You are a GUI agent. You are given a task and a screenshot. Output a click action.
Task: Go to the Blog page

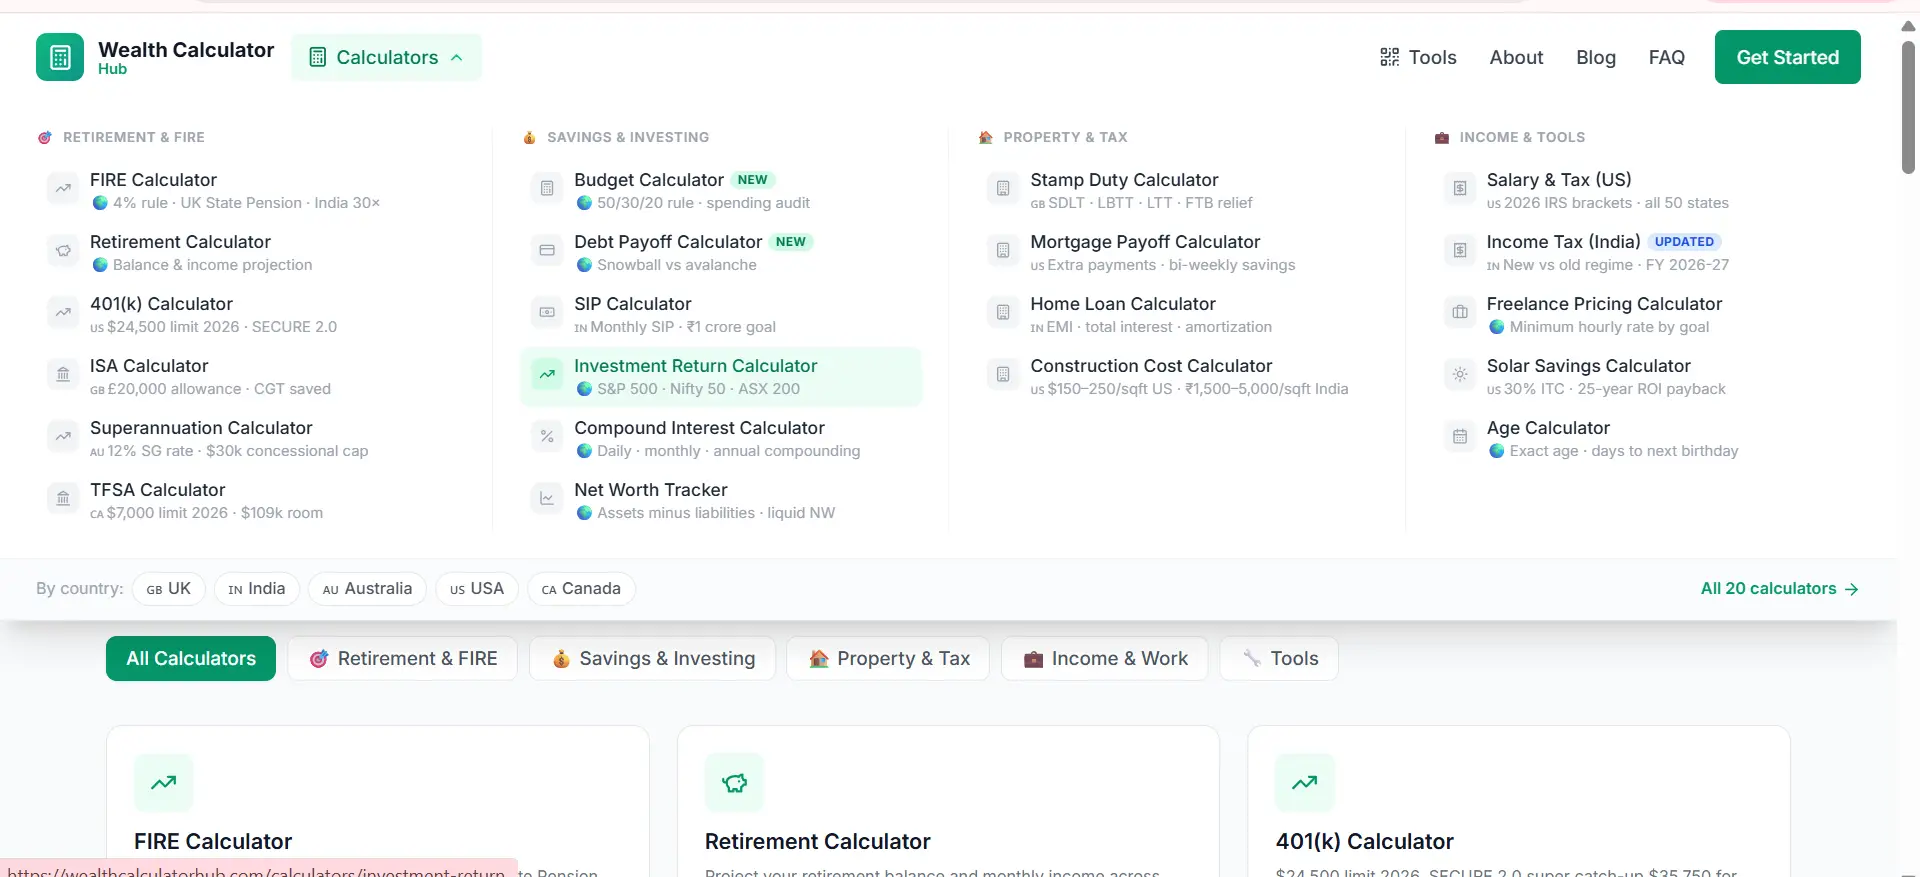coord(1596,57)
